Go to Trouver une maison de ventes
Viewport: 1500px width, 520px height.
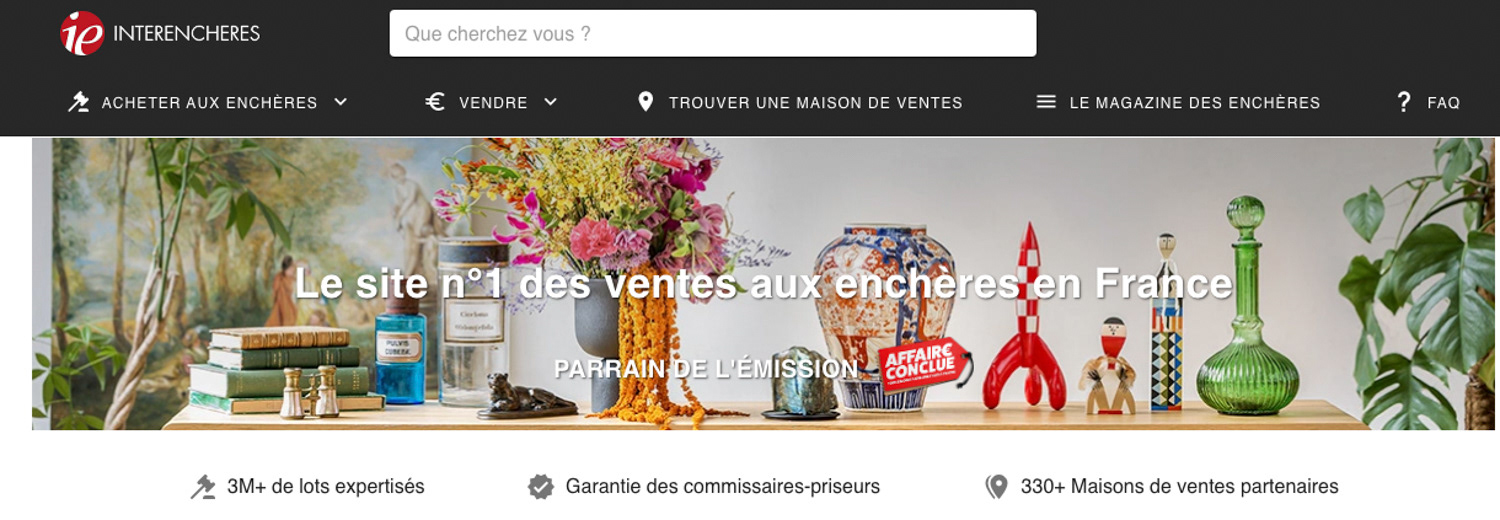click(x=800, y=102)
